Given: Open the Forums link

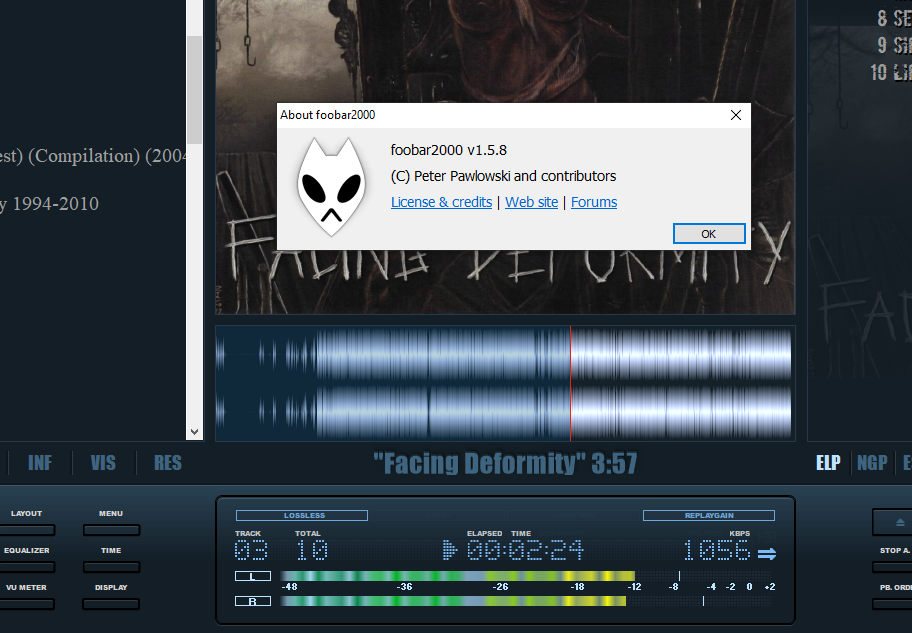Looking at the screenshot, I should click(x=594, y=202).
